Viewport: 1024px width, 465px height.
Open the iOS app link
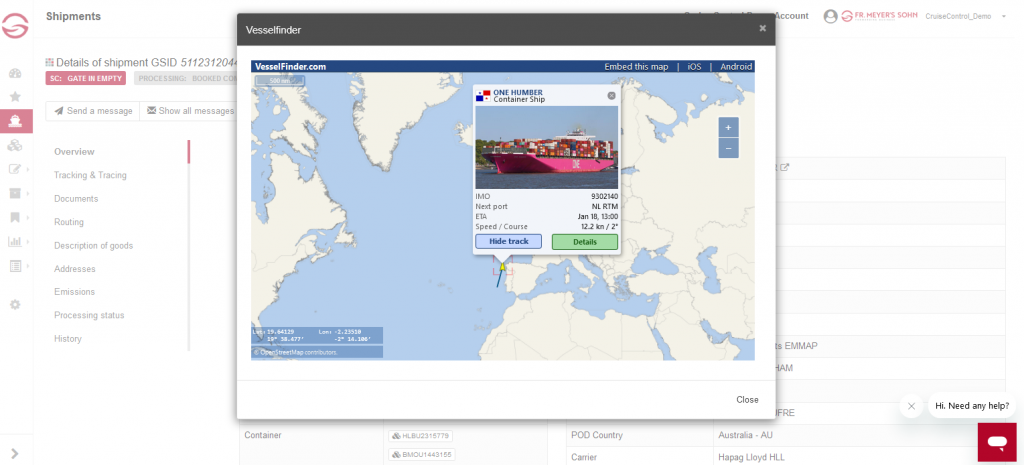click(694, 67)
